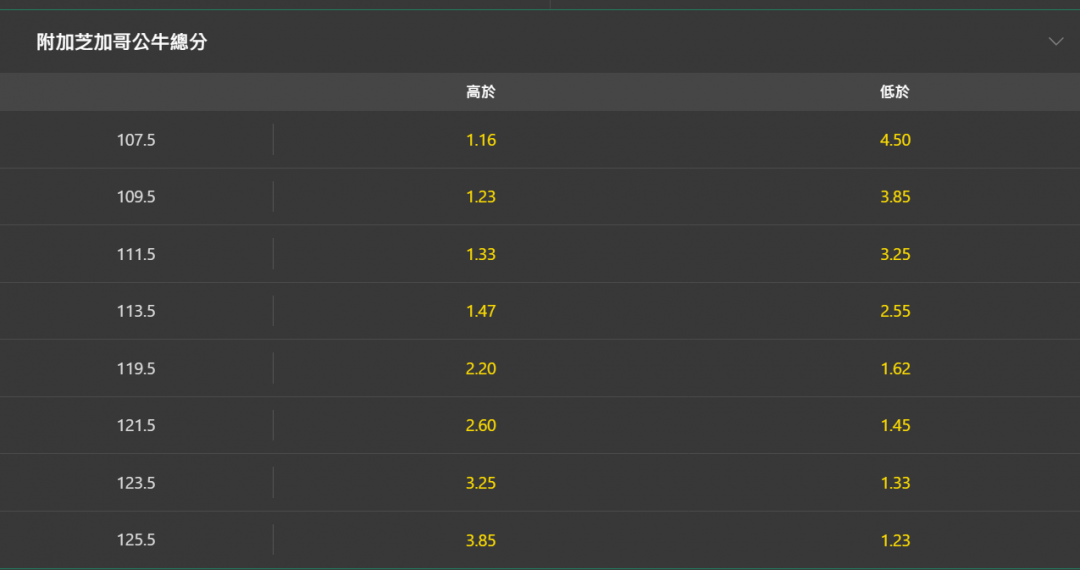Pick over 109.5 at odds 1.23
This screenshot has height=570, width=1080.
coord(481,197)
